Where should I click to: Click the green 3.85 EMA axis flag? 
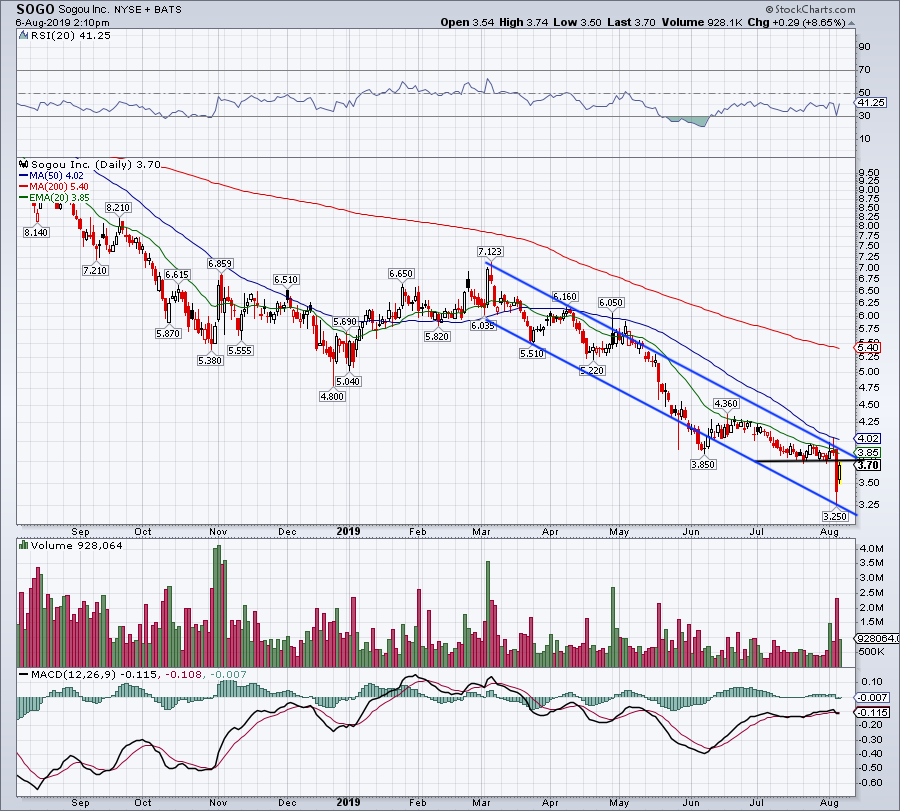[867, 453]
